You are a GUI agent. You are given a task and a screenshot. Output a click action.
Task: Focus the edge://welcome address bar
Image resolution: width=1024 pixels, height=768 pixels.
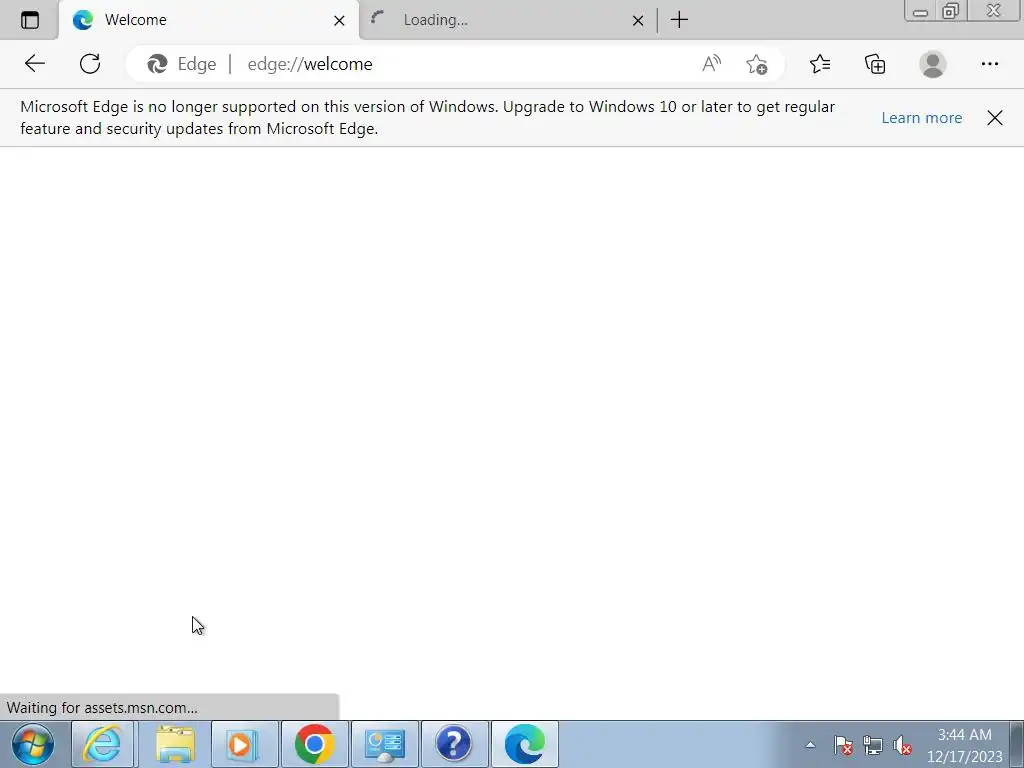click(457, 64)
